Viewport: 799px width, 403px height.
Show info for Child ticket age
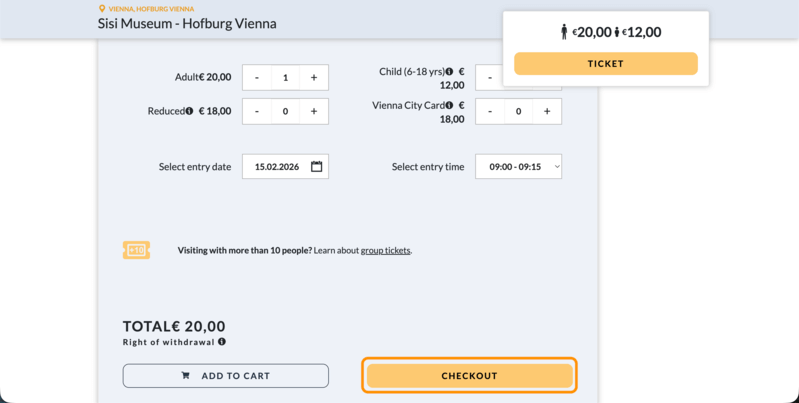click(449, 72)
